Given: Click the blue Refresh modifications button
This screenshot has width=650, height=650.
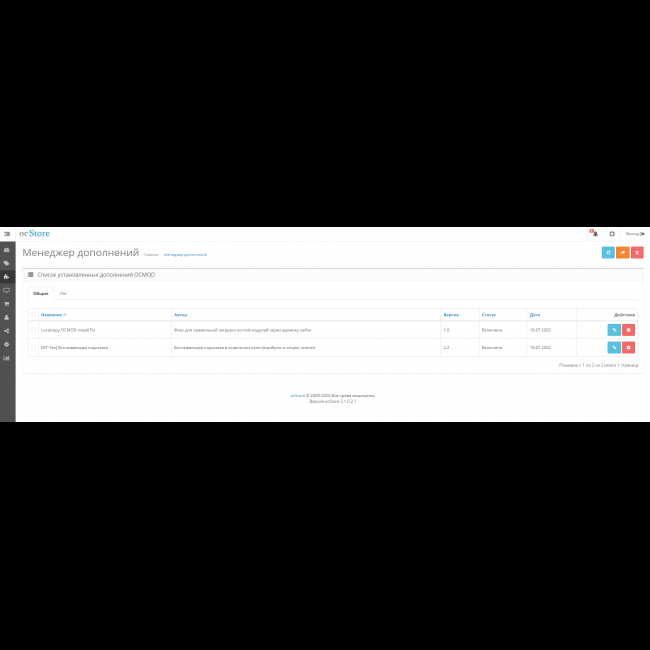Looking at the screenshot, I should (x=608, y=253).
